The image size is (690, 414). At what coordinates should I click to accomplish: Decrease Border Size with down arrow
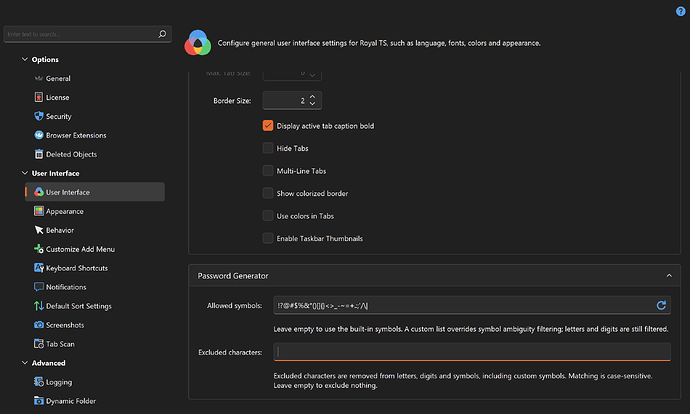click(x=312, y=103)
